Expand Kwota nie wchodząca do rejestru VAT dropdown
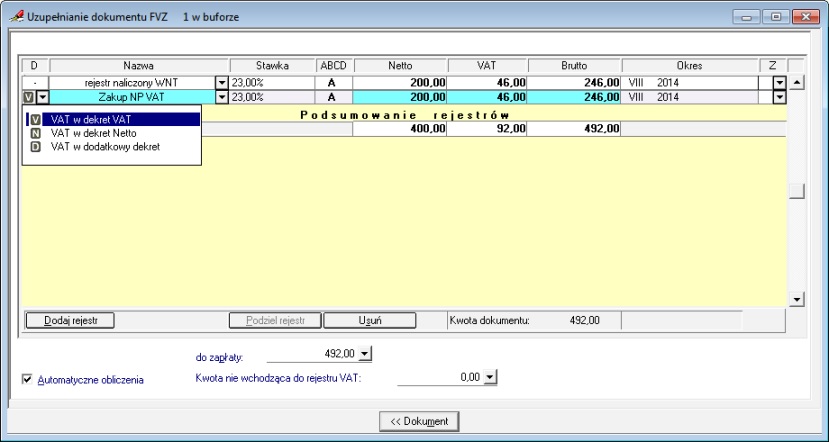 [x=491, y=378]
